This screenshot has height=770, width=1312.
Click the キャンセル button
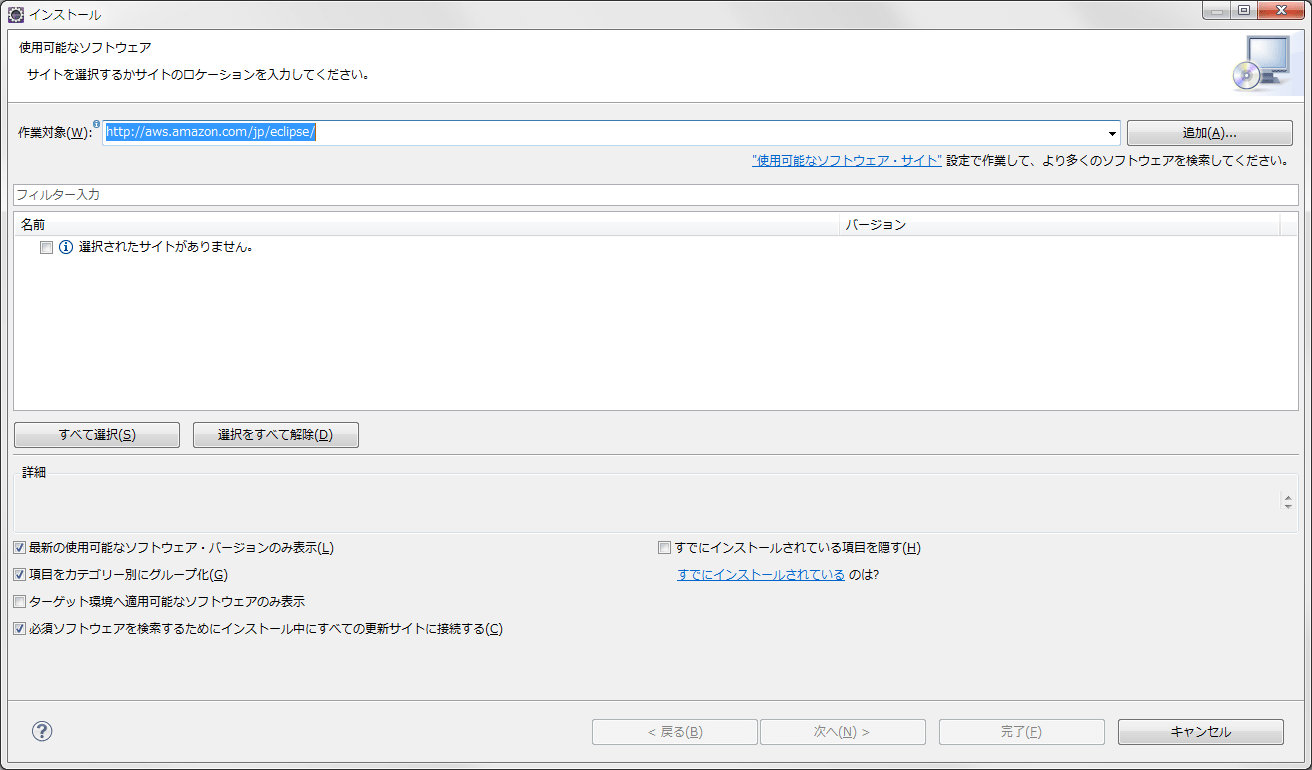coord(1200,731)
